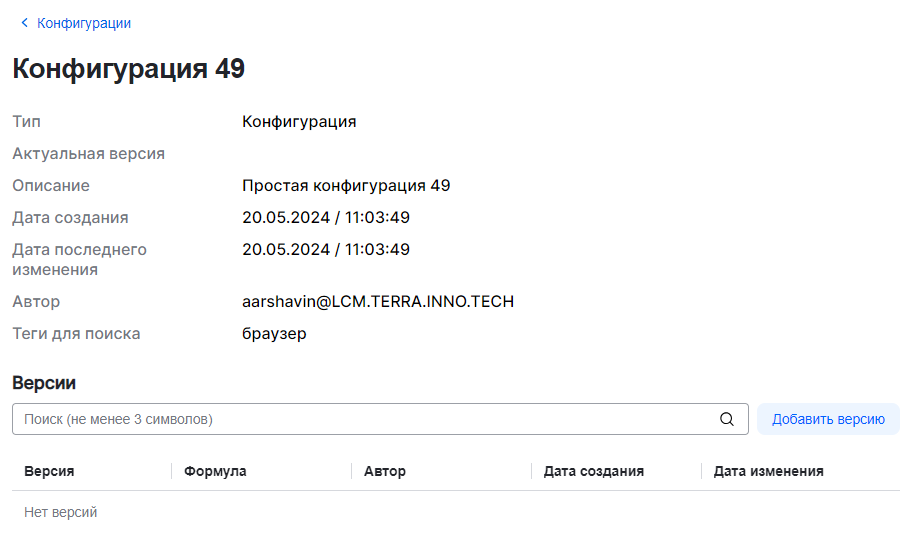Screen dimensions: 910x544
Task: Click the Формула column header
Action: (x=215, y=471)
